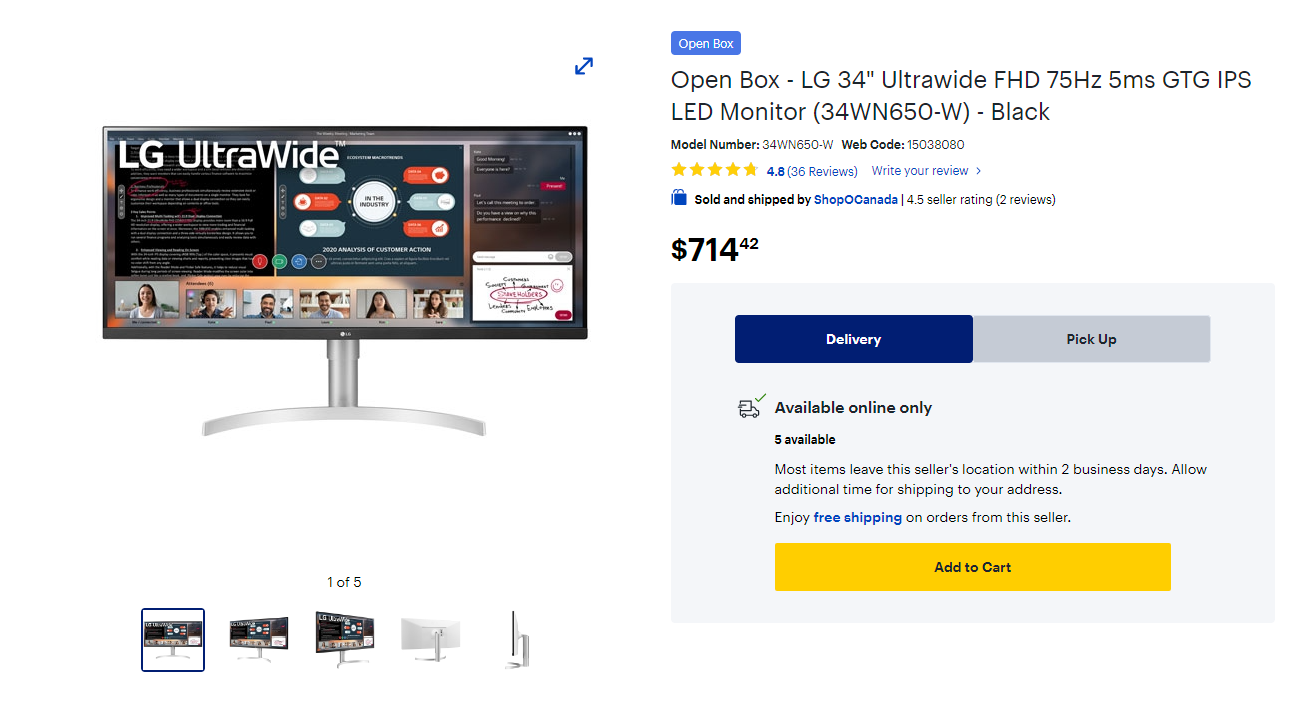Select the Delivery tab

pyautogui.click(x=853, y=339)
